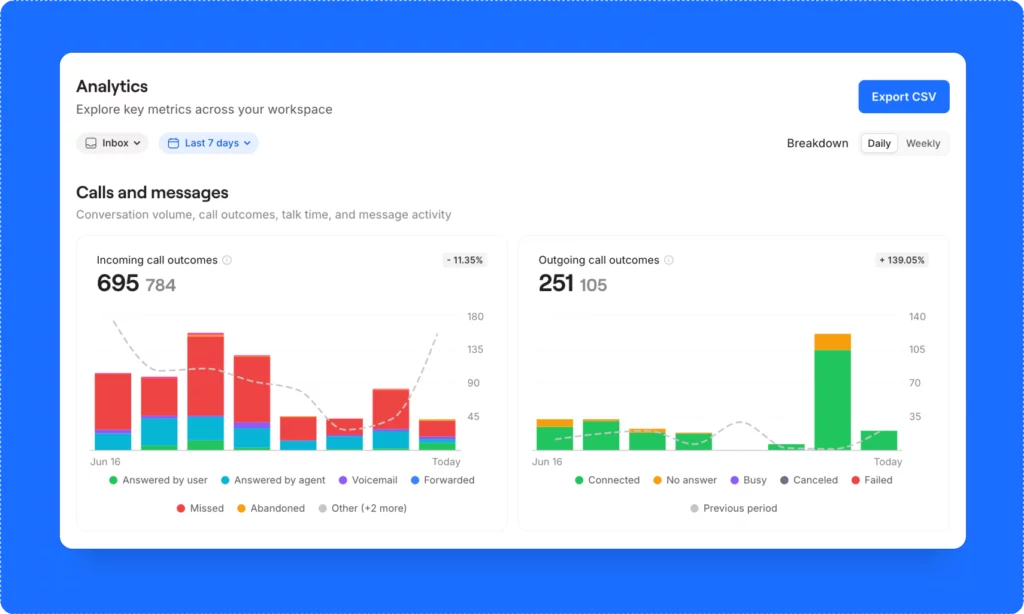
Task: Click the calendar icon in date filter
Action: (173, 143)
